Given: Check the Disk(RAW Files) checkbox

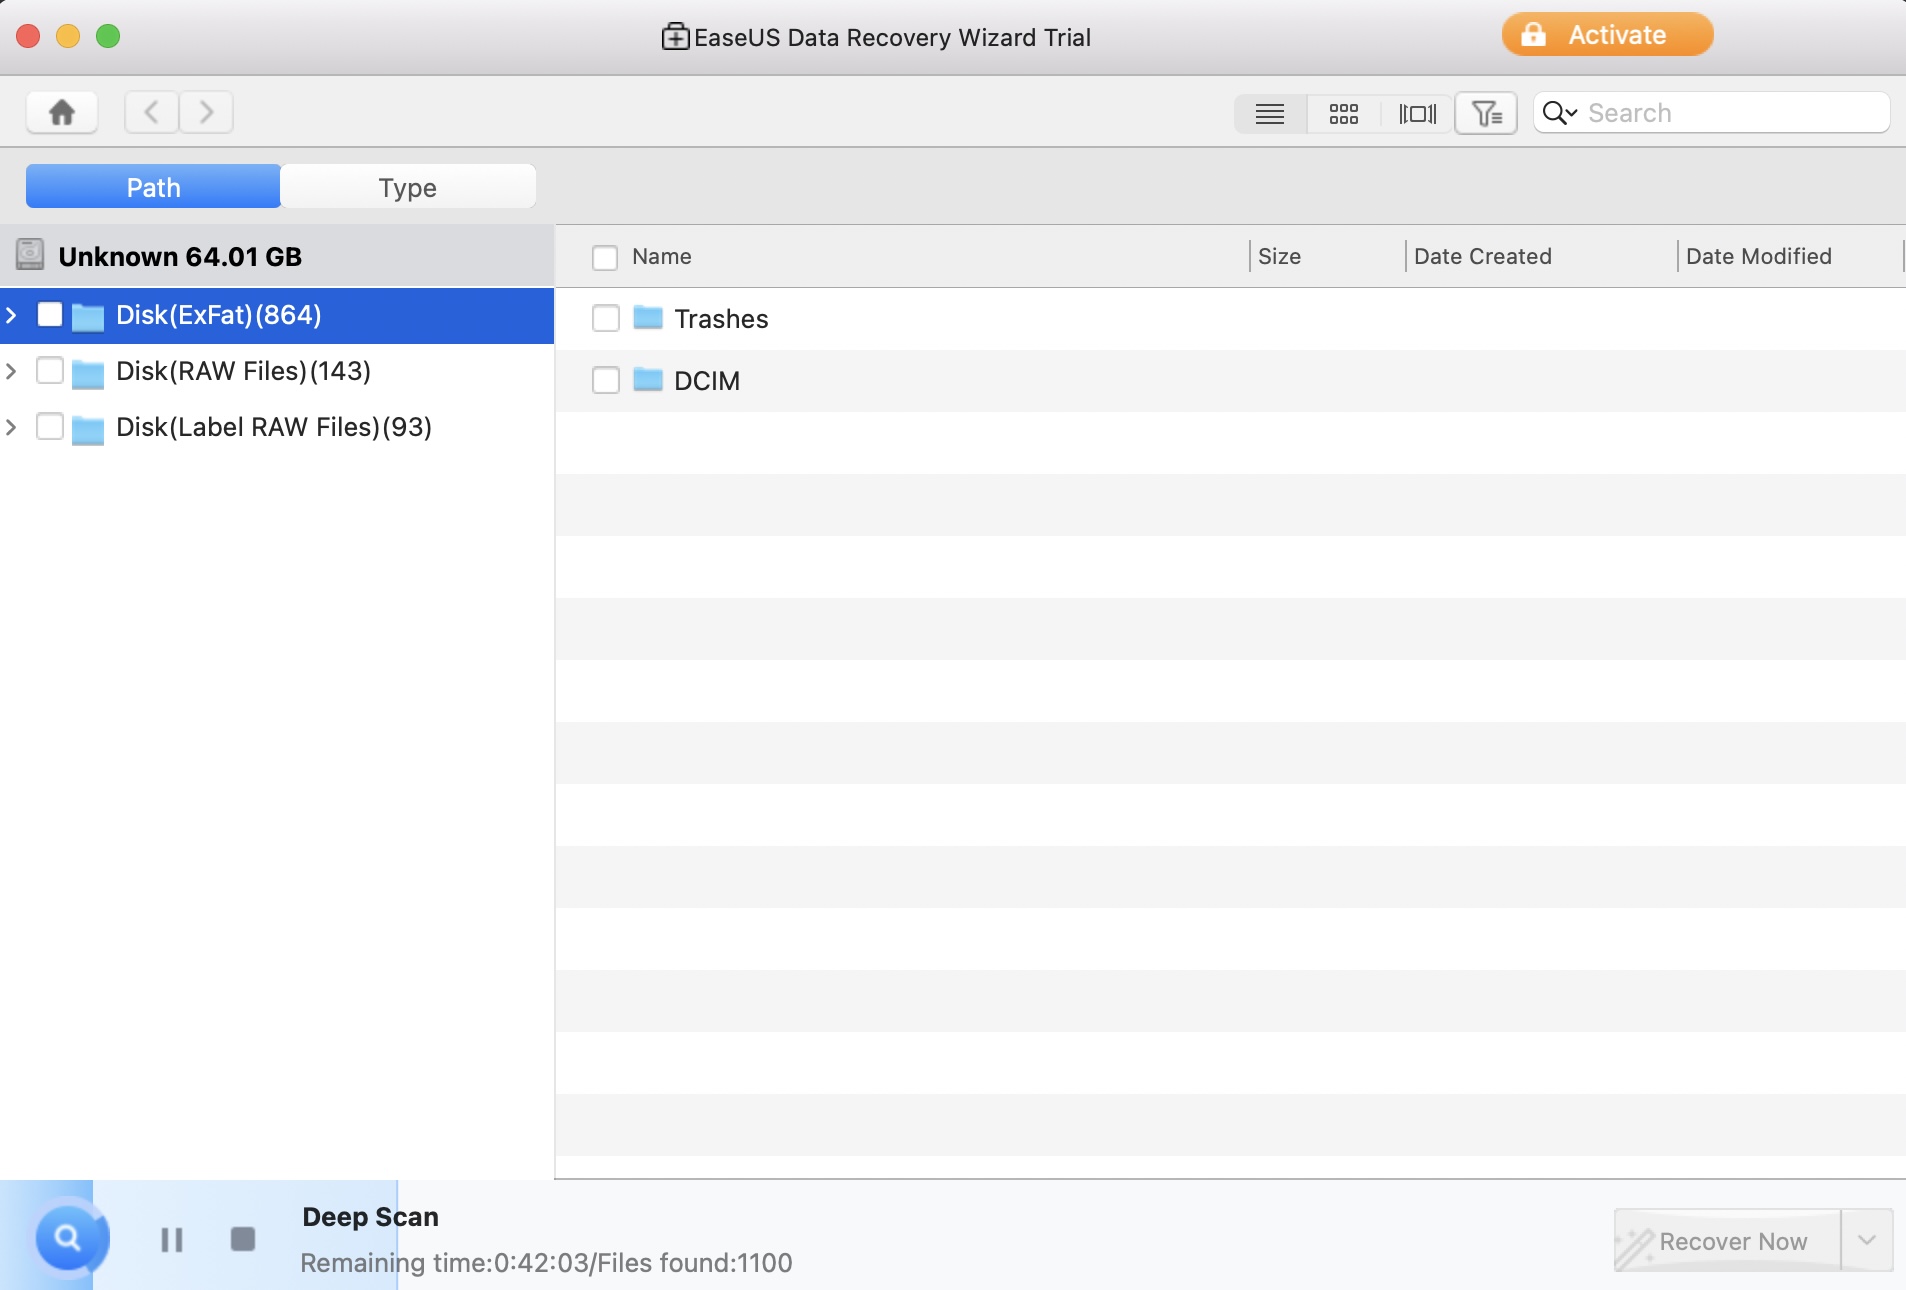Looking at the screenshot, I should point(50,371).
